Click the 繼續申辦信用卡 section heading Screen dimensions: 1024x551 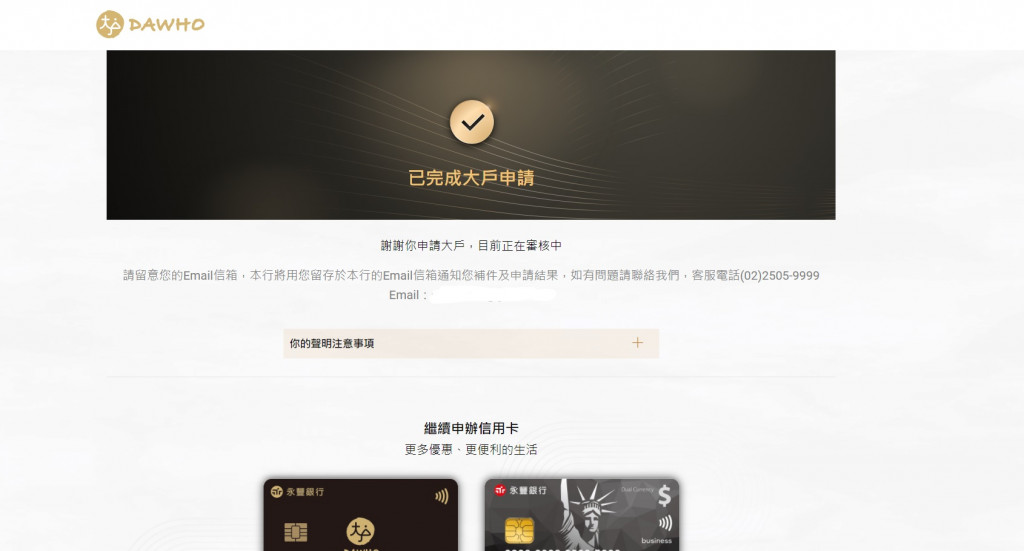(x=472, y=428)
